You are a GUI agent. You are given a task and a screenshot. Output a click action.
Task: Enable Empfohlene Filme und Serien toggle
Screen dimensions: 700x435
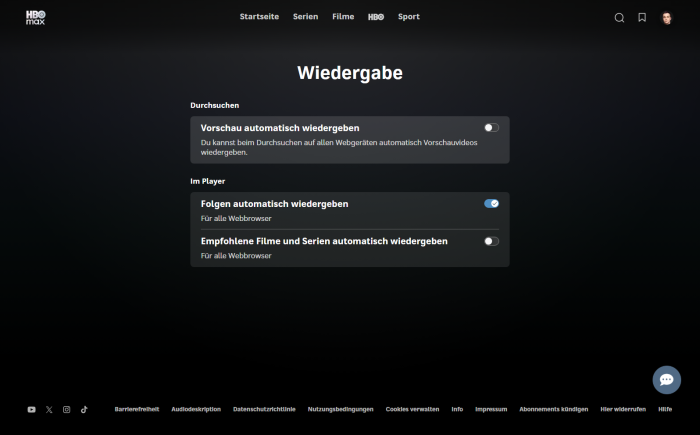[x=492, y=241]
